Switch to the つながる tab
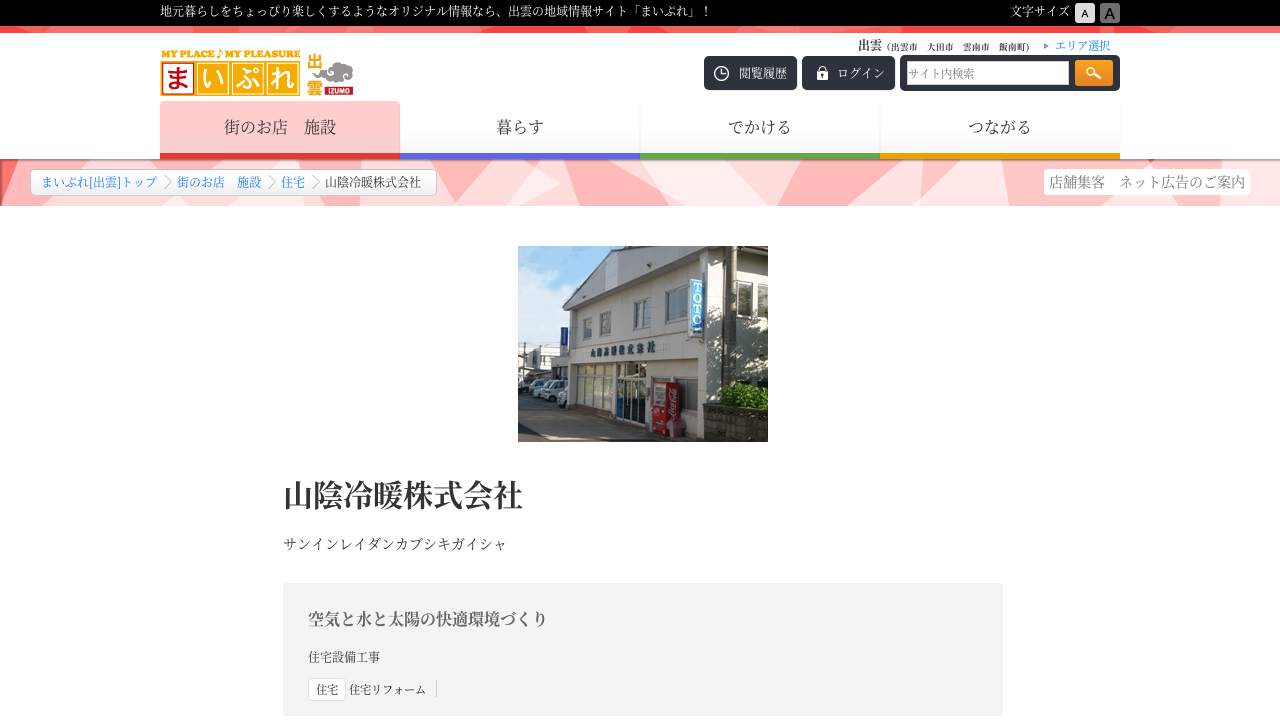The height and width of the screenshot is (720, 1280). tap(1000, 128)
